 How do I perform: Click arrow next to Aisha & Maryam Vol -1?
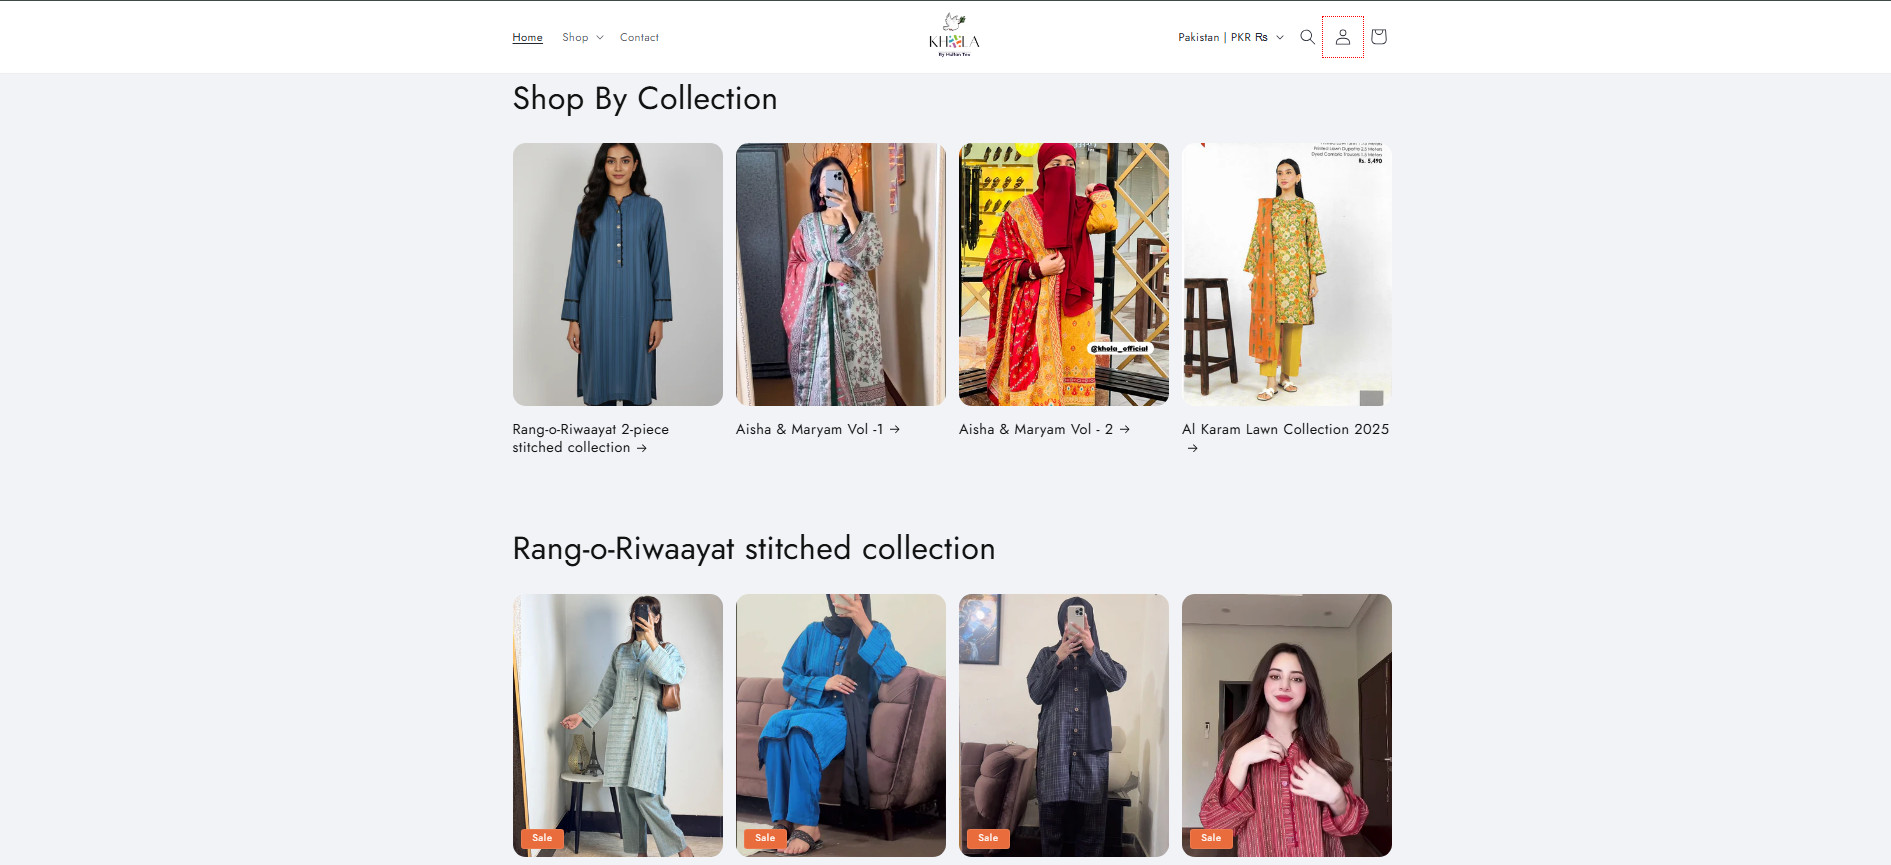click(x=895, y=429)
